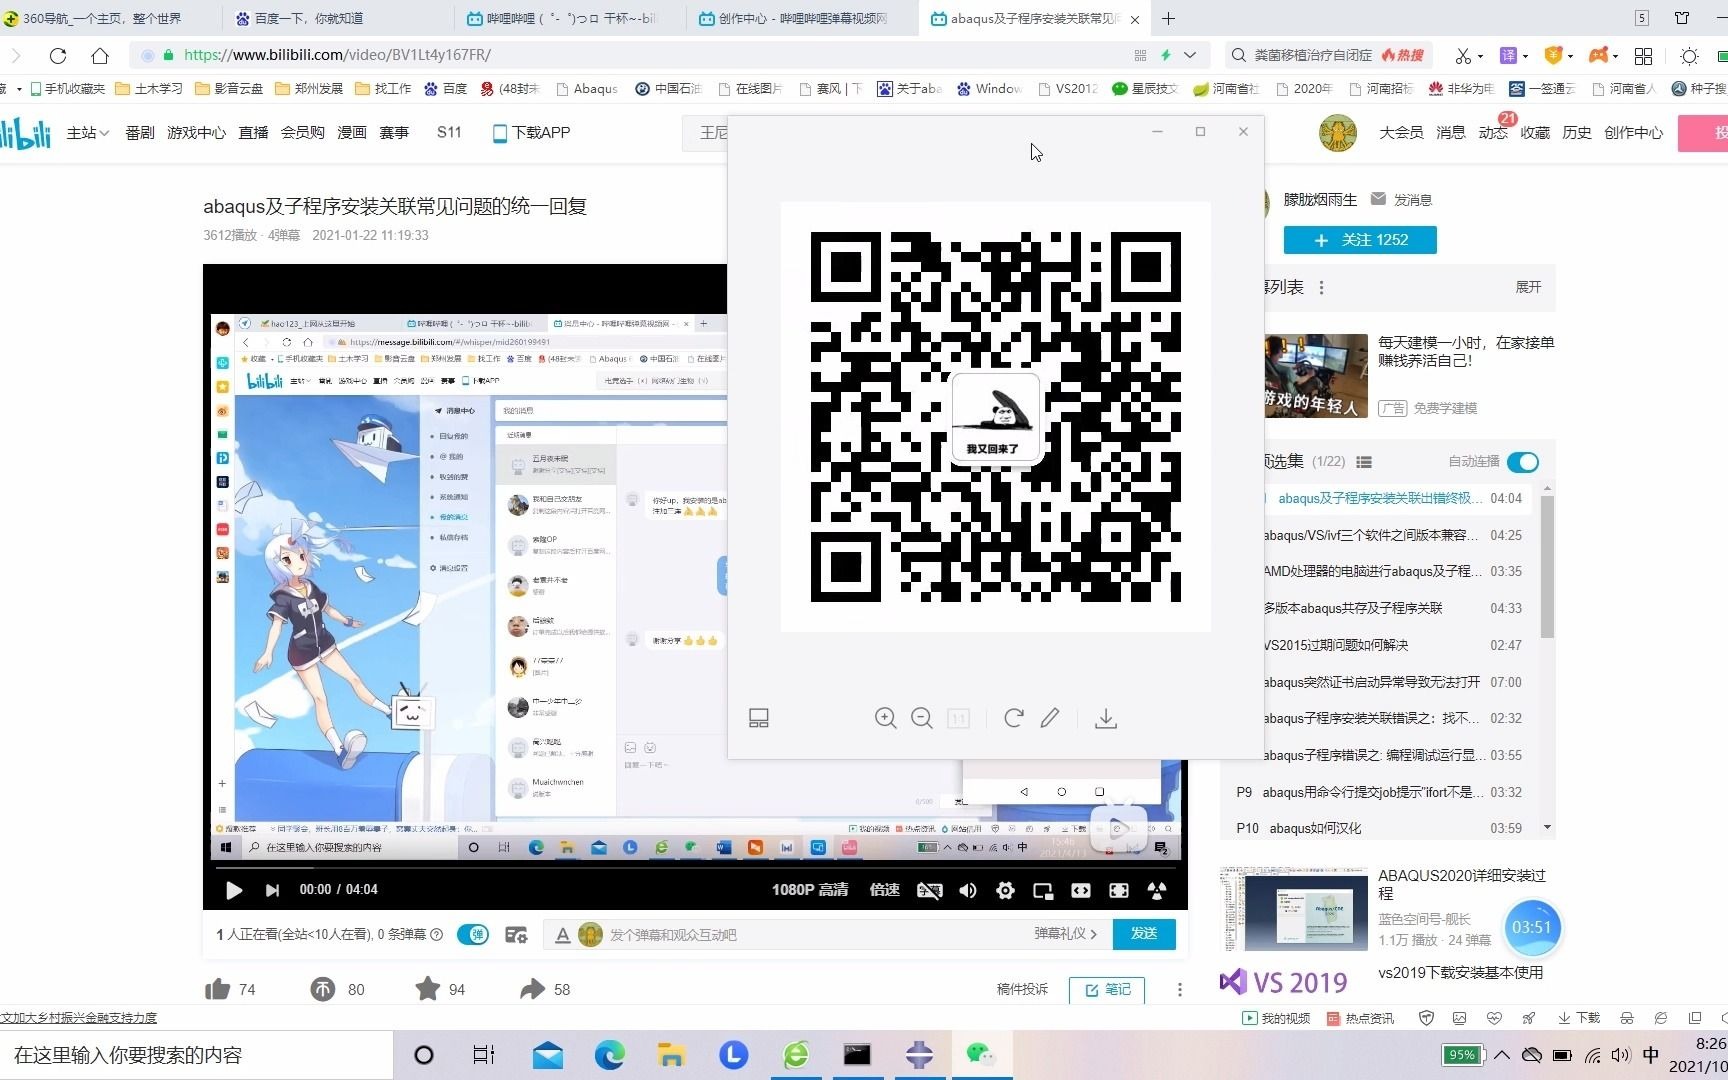This screenshot has width=1728, height=1080.
Task: Open playlist options three-dot menu
Action: point(1322,288)
